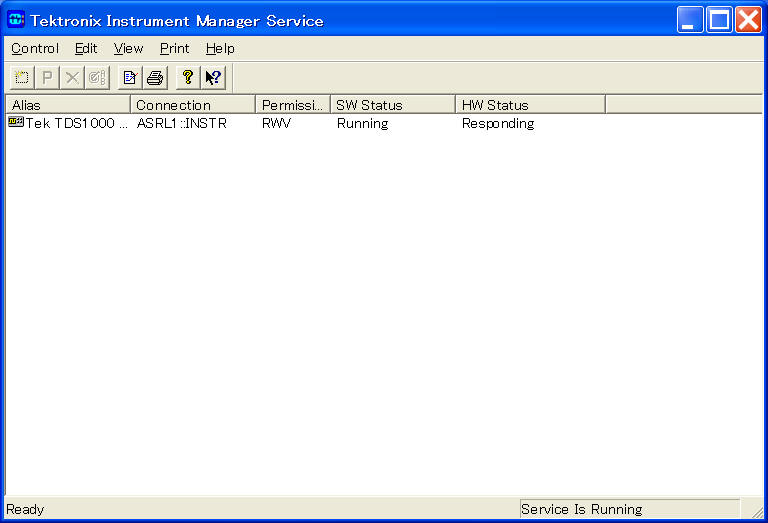Sort by the Connection column header

click(193, 105)
